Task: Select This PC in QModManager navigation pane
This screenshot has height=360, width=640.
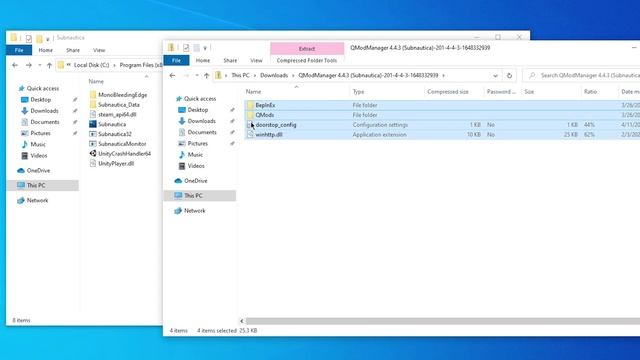Action: coord(193,196)
